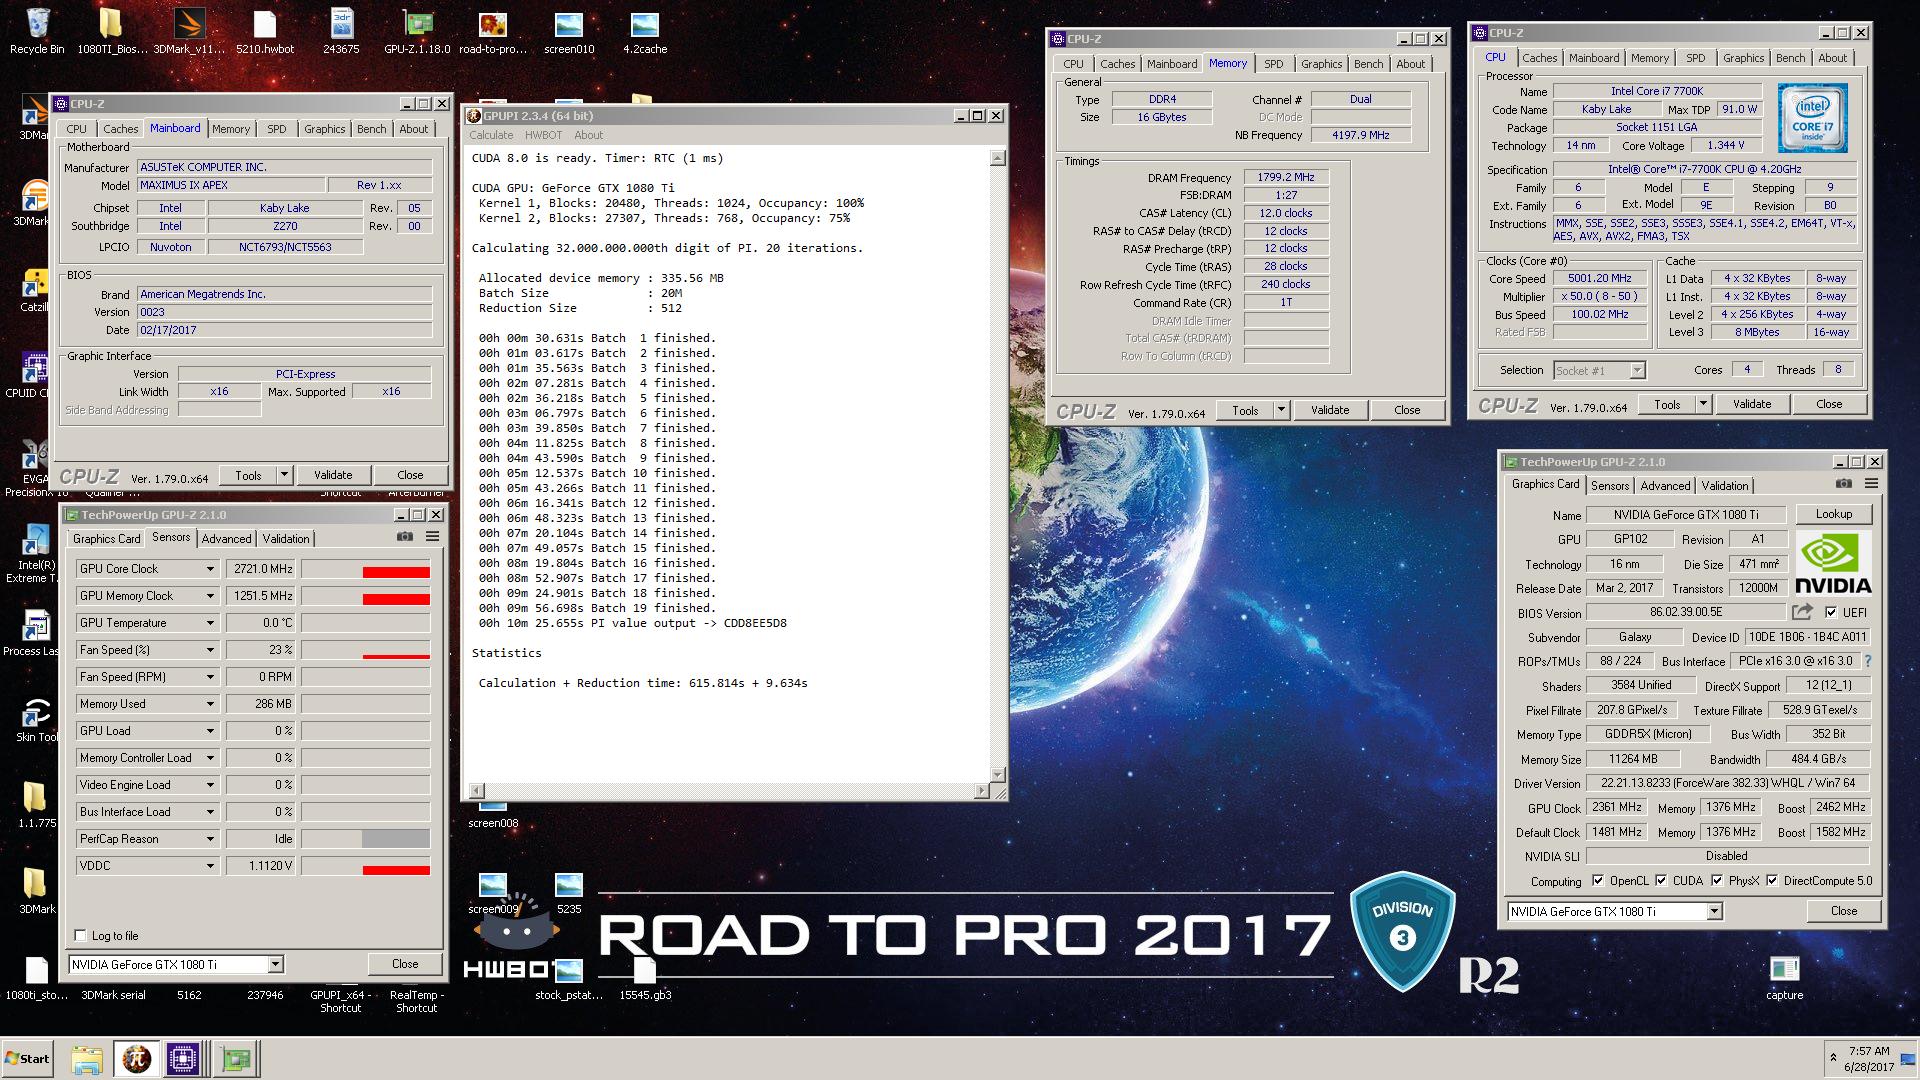Open the screen010 desktop icon
The height and width of the screenshot is (1080, 1920).
pos(569,30)
